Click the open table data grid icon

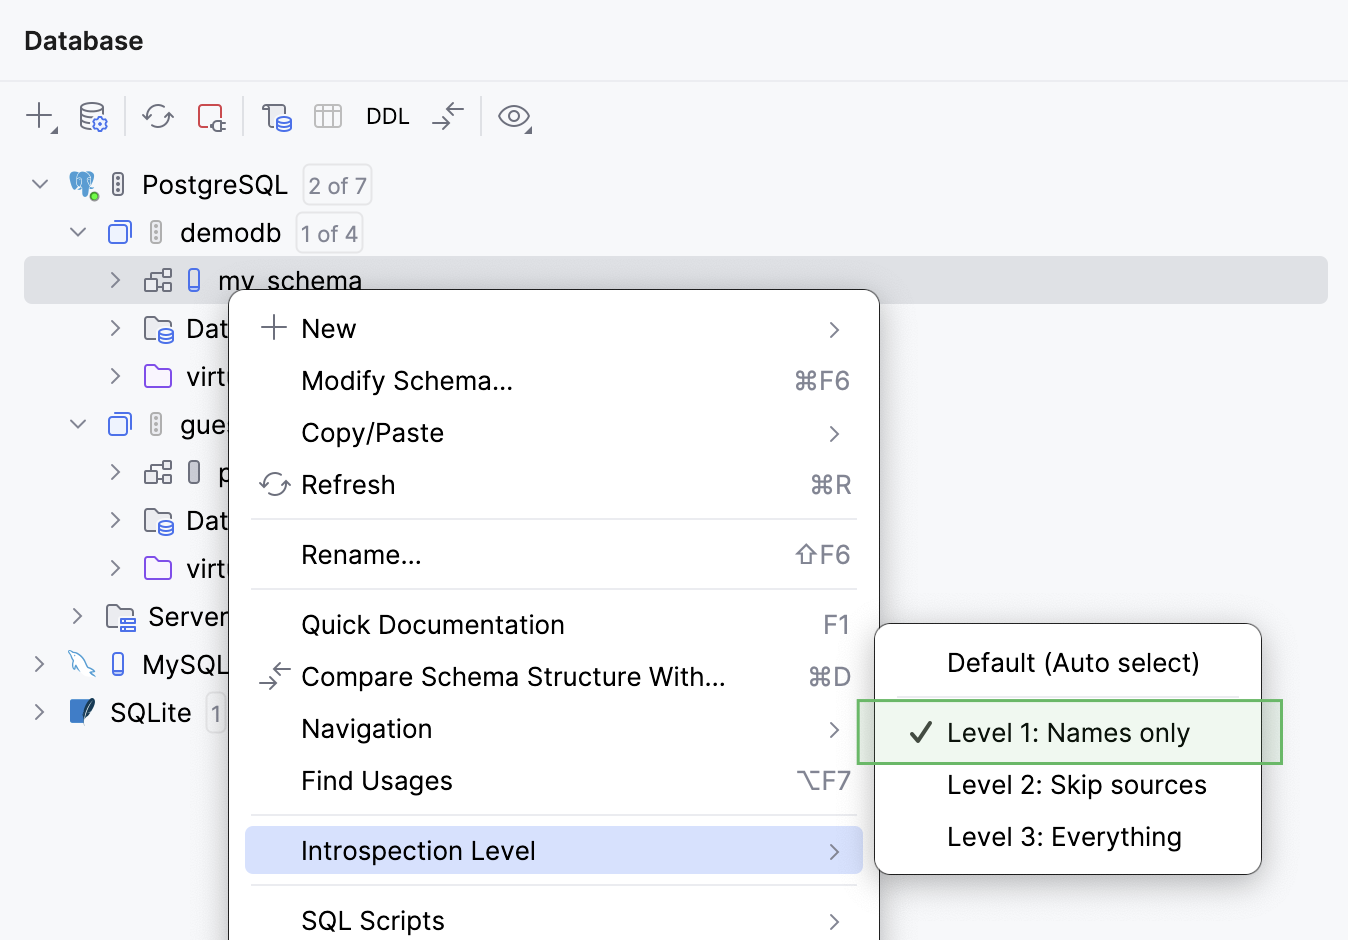coord(328,116)
